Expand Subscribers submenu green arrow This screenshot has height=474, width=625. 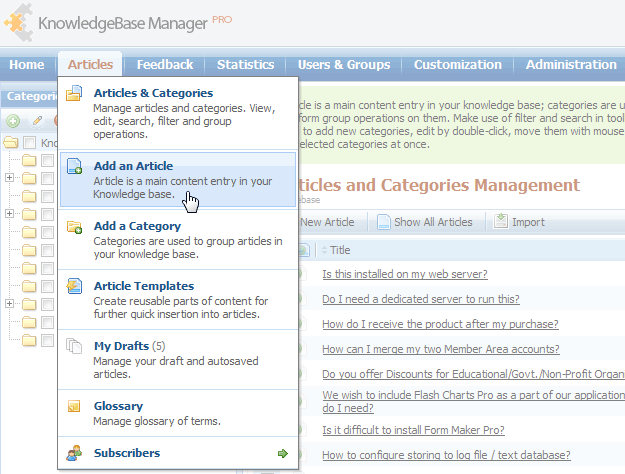pyautogui.click(x=283, y=453)
